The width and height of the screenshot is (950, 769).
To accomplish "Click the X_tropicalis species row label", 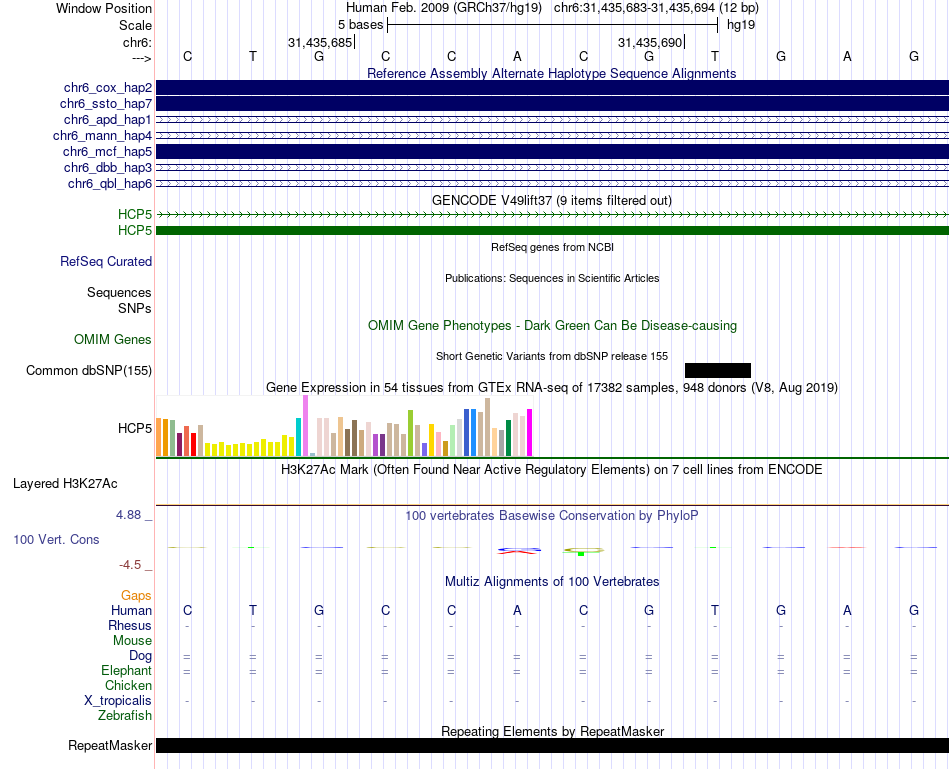I will click(x=118, y=701).
